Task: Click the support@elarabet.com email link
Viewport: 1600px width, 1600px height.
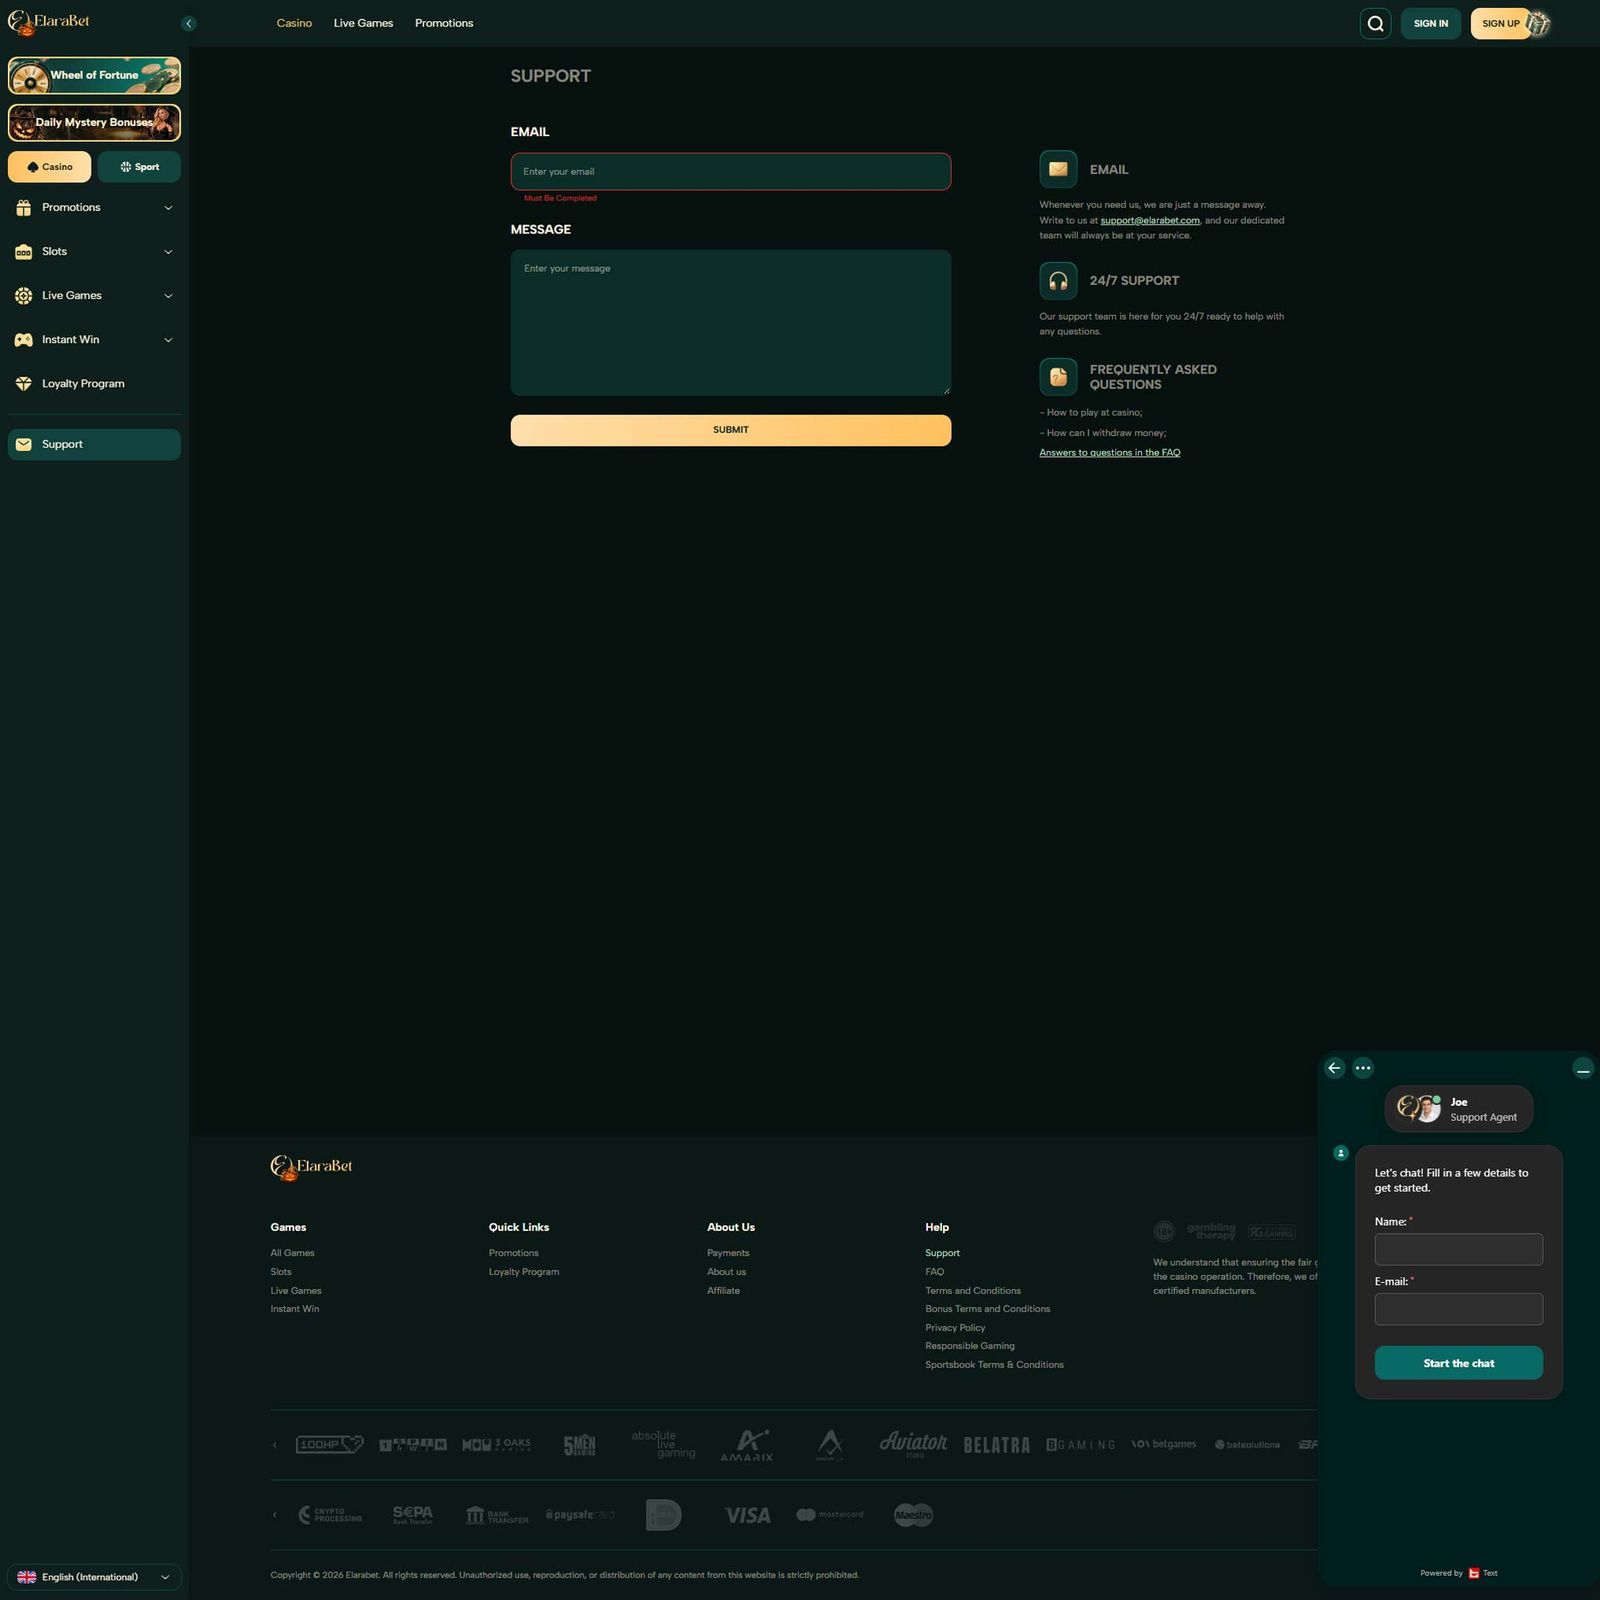Action: click(x=1150, y=220)
